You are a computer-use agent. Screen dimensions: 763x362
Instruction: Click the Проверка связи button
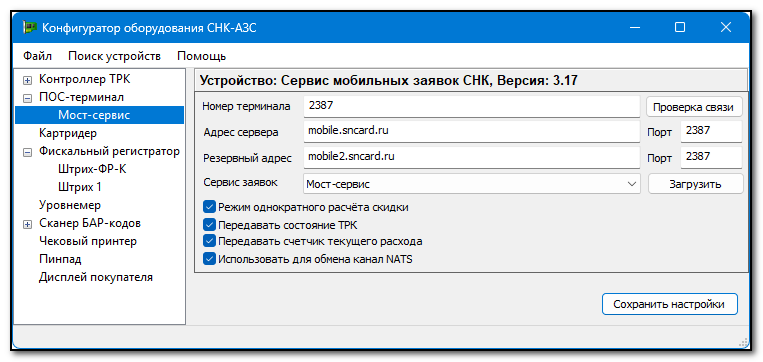click(x=694, y=107)
